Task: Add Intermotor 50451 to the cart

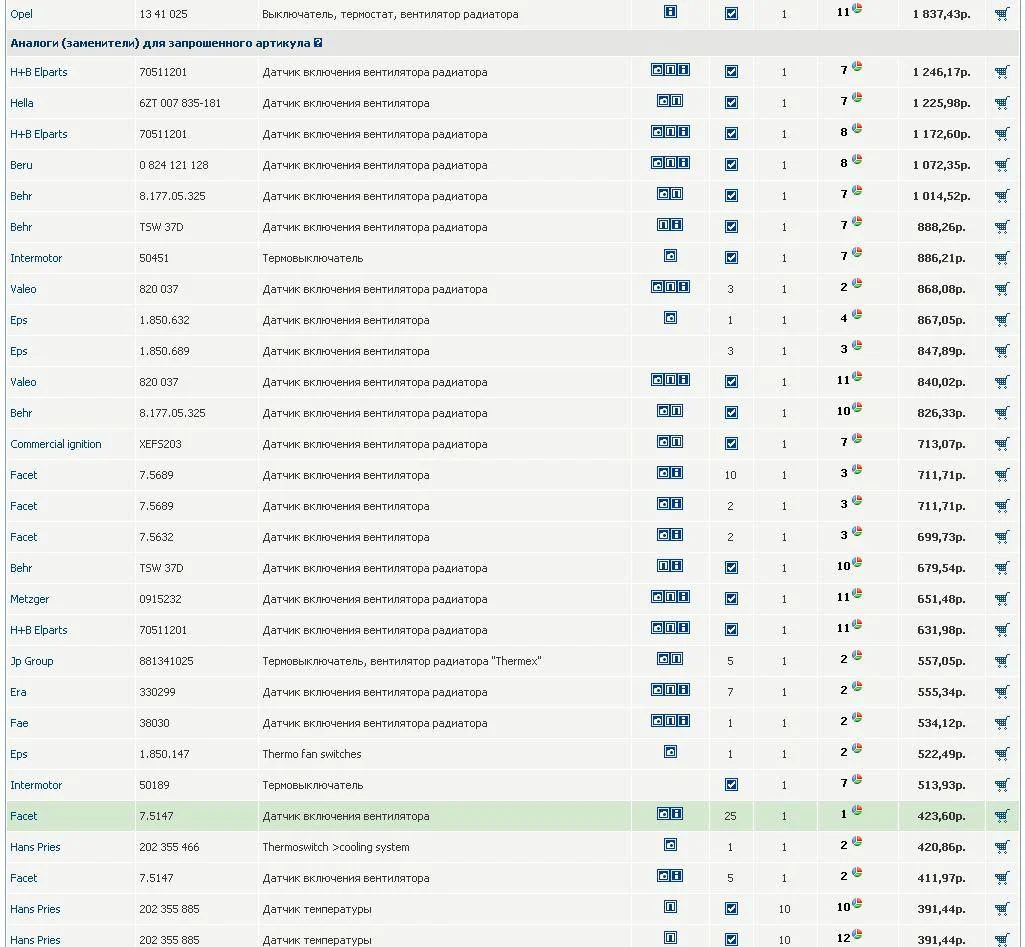Action: click(x=1001, y=258)
